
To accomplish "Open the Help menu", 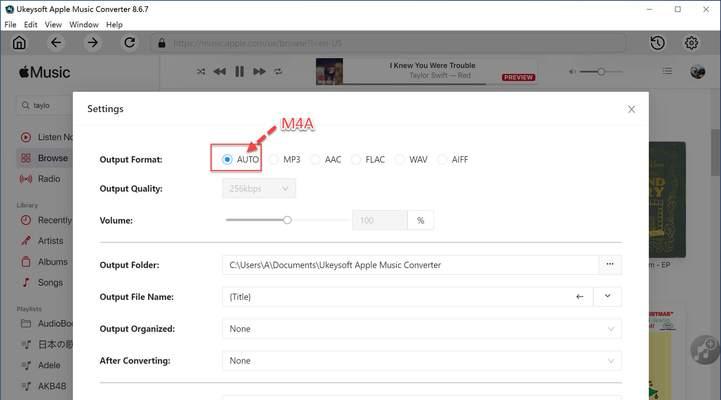I will tap(114, 24).
